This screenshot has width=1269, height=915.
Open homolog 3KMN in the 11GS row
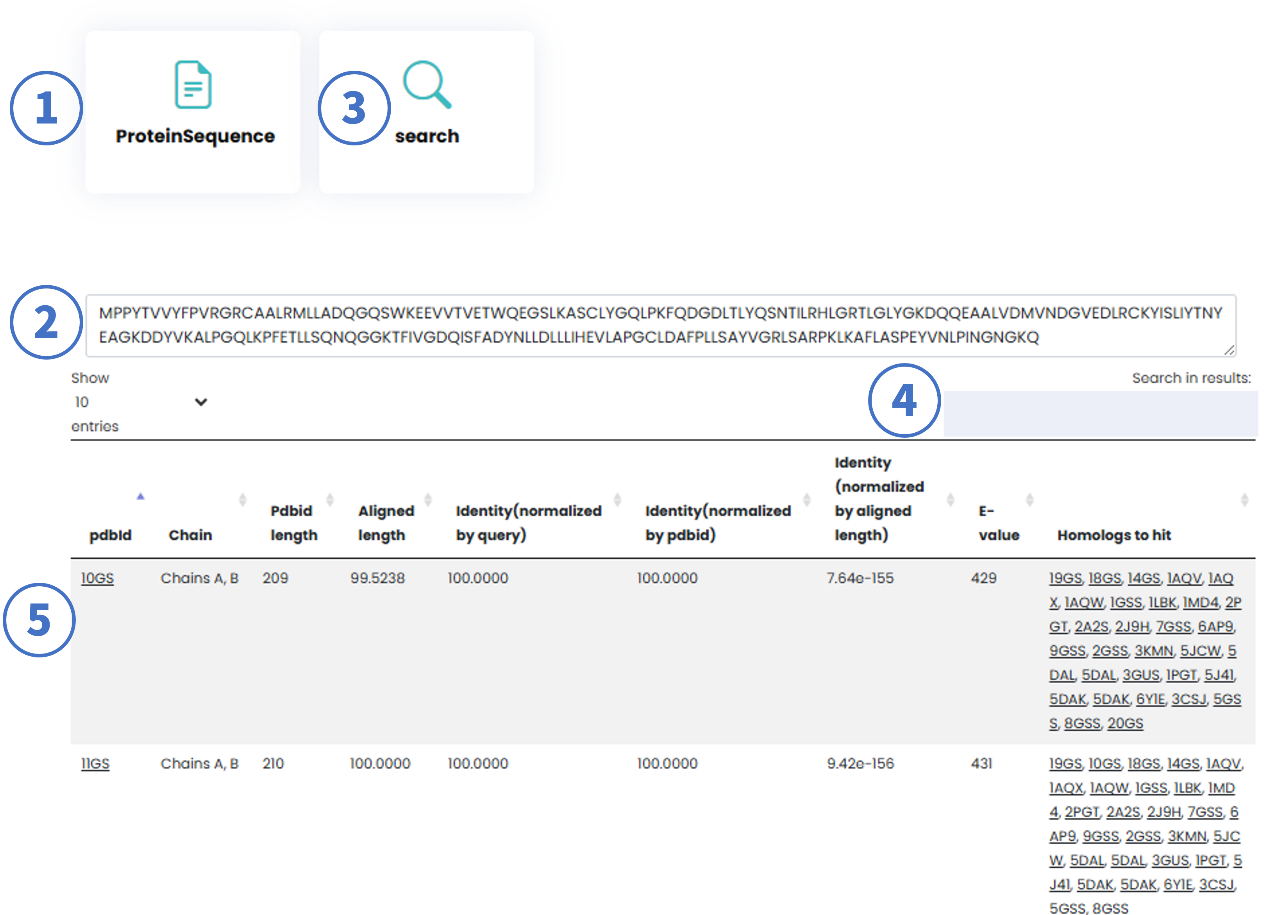(x=1187, y=836)
